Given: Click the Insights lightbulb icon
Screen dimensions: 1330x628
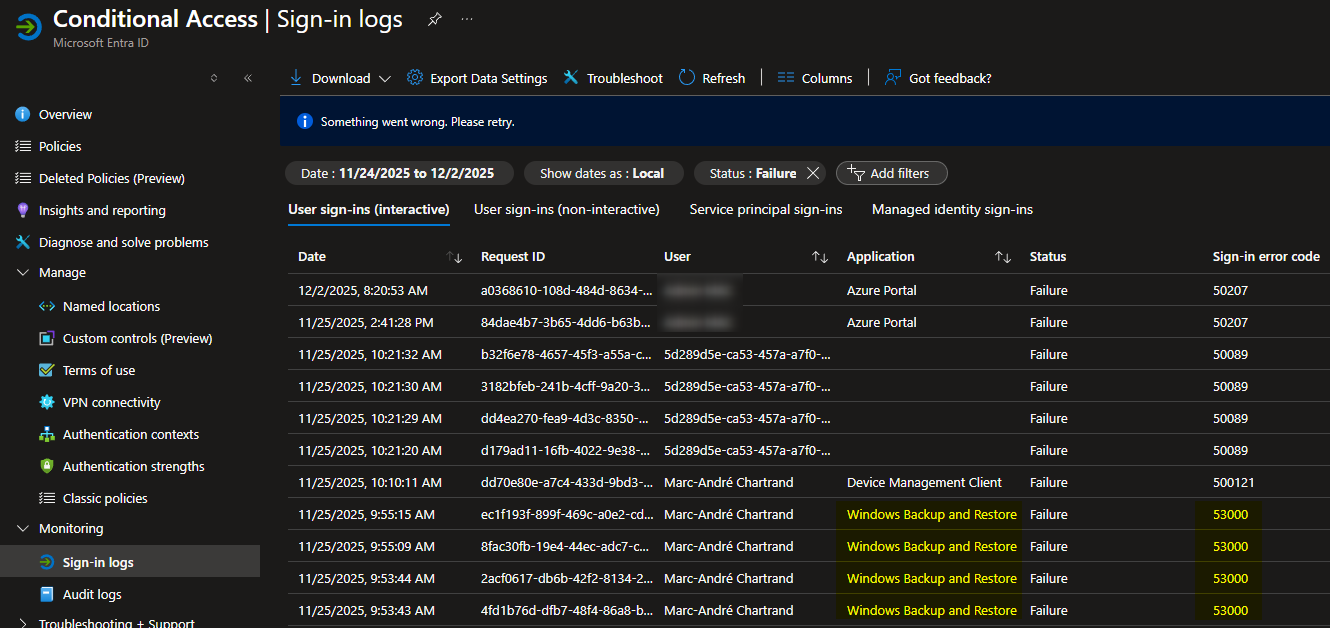Looking at the screenshot, I should click(x=23, y=210).
